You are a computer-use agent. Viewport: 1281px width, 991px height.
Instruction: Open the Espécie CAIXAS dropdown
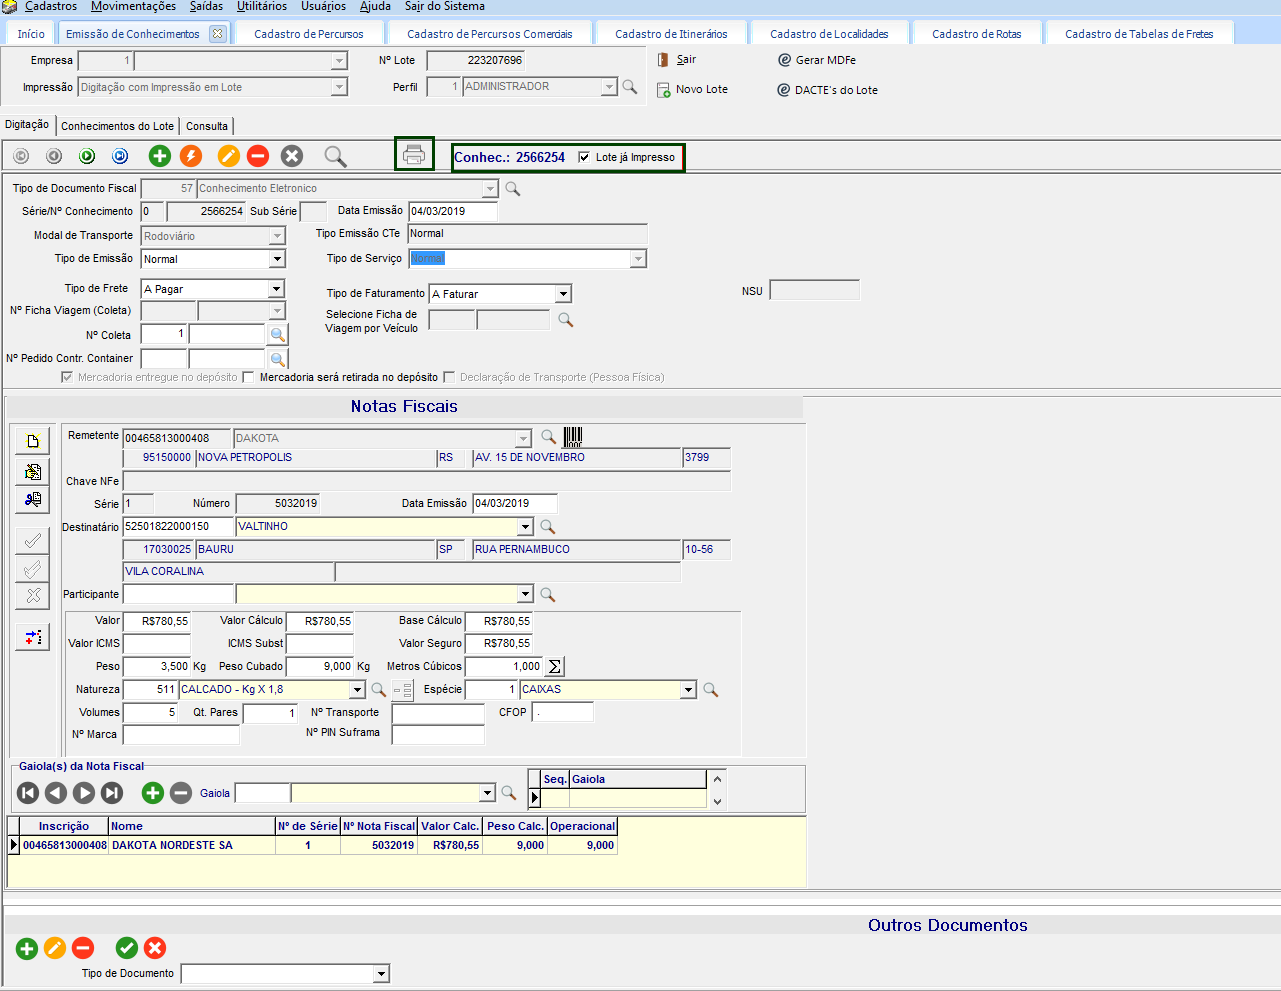688,690
